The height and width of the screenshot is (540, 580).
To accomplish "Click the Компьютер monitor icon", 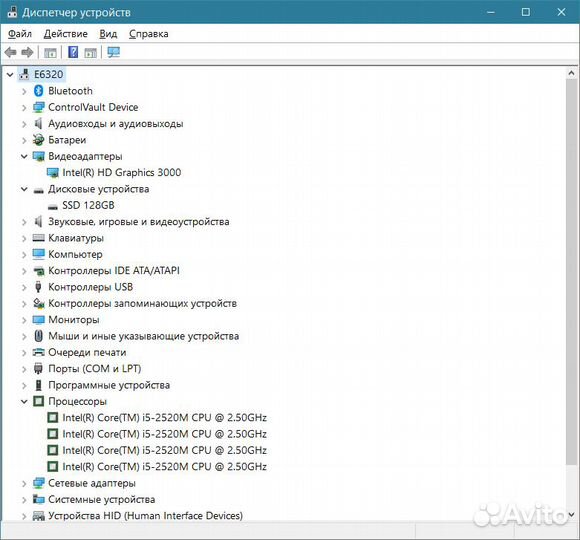I will point(38,254).
